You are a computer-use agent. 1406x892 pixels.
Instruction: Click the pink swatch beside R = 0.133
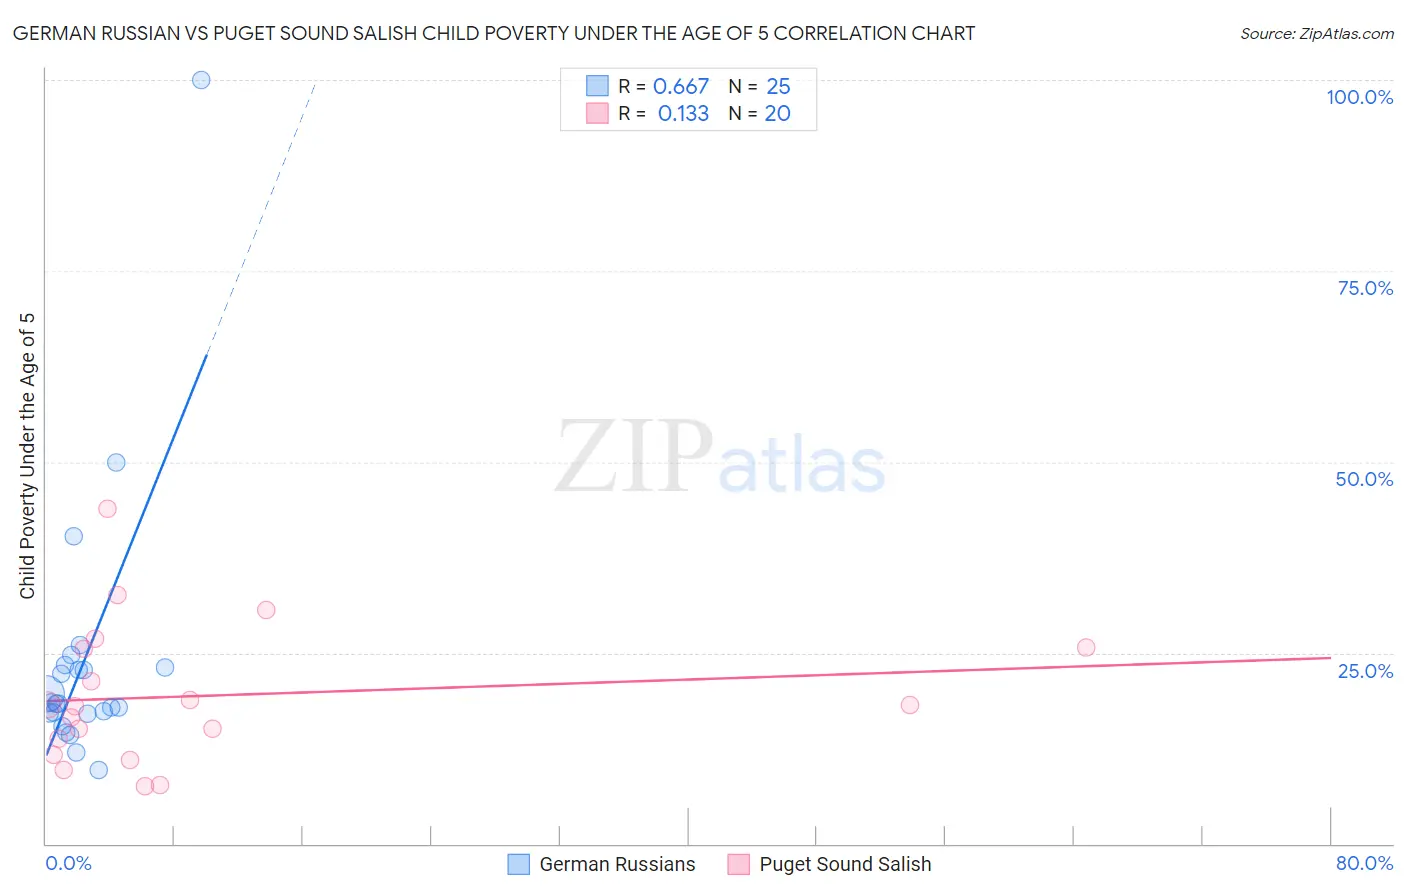coord(597,113)
